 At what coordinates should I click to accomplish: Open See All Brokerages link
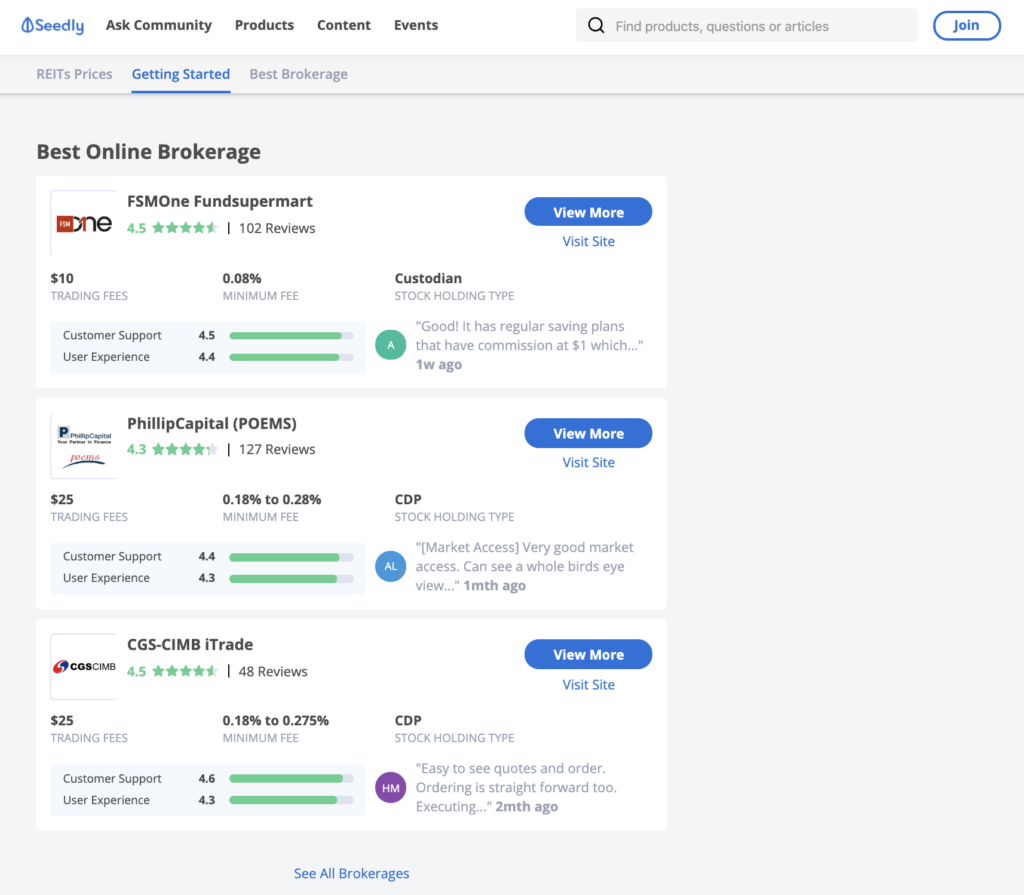351,873
